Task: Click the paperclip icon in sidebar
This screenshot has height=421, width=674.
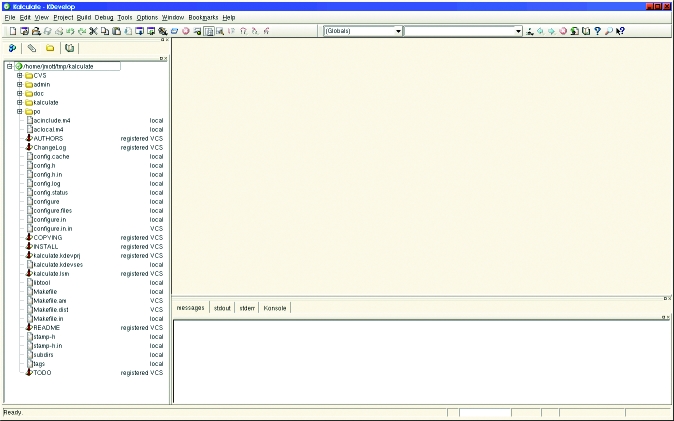Action: tap(31, 47)
